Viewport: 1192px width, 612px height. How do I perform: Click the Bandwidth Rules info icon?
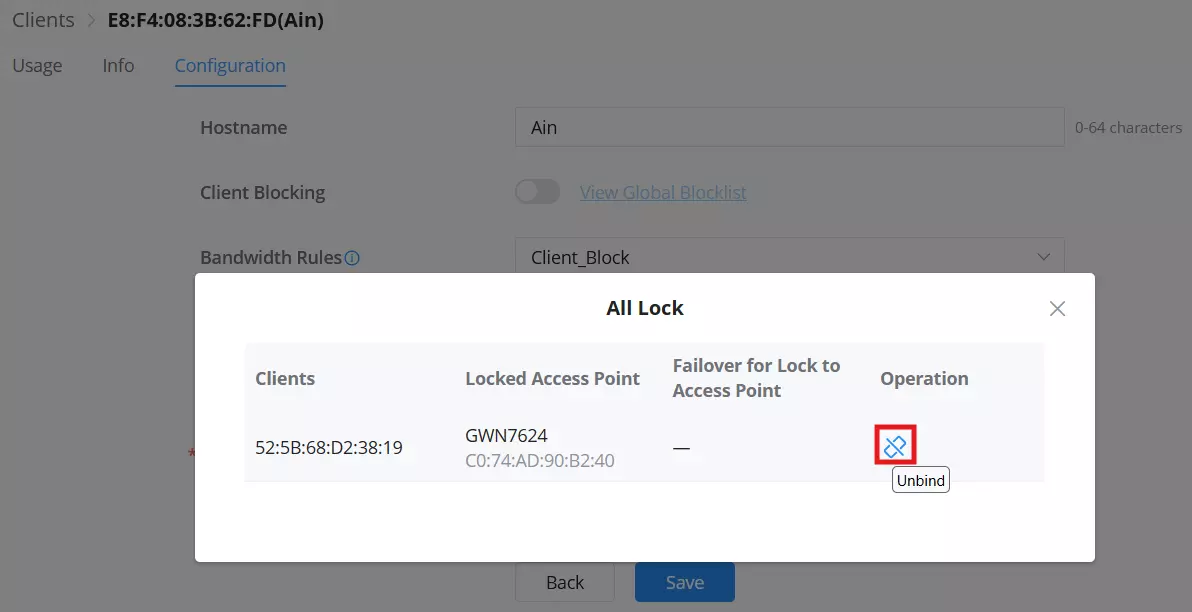pos(352,258)
